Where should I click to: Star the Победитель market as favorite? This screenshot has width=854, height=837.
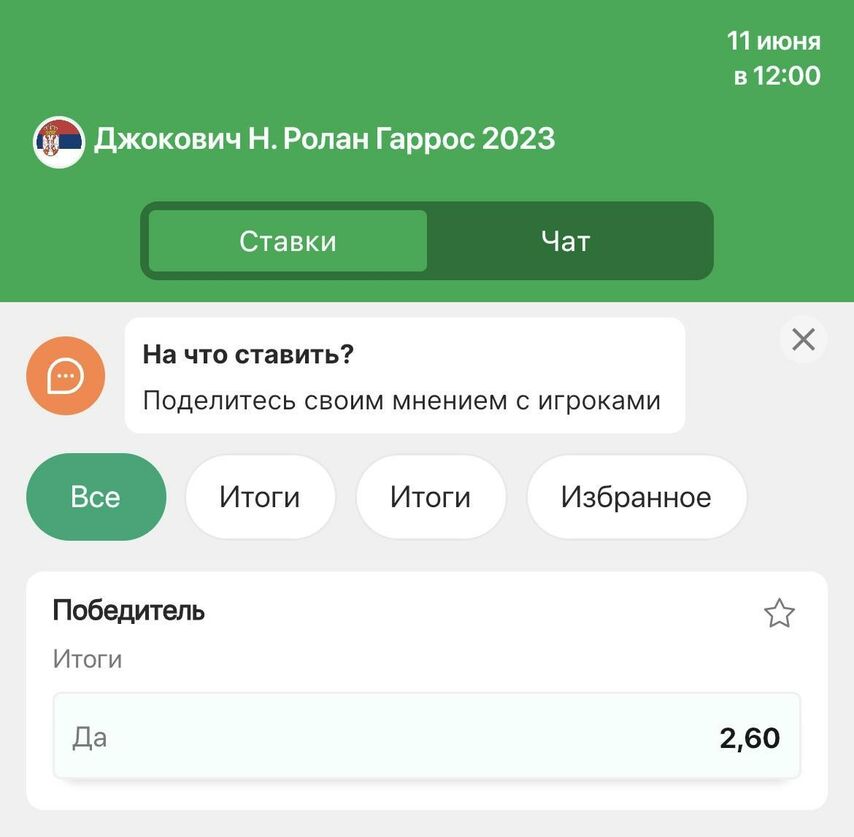point(779,613)
